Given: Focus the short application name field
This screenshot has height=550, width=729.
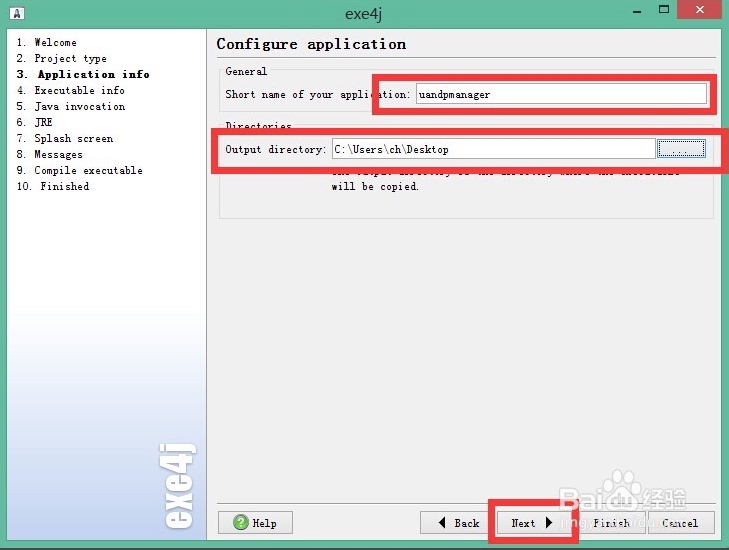Looking at the screenshot, I should click(x=561, y=94).
